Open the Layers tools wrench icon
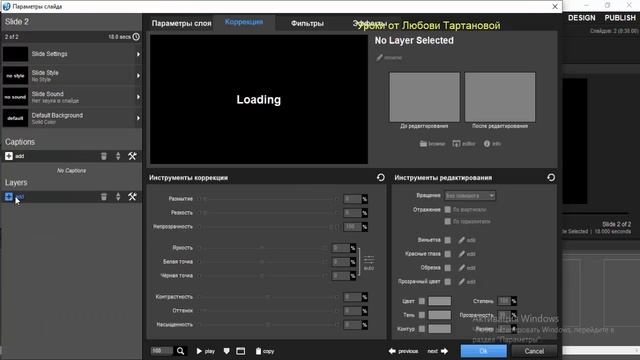The height and width of the screenshot is (360, 640). (x=132, y=197)
